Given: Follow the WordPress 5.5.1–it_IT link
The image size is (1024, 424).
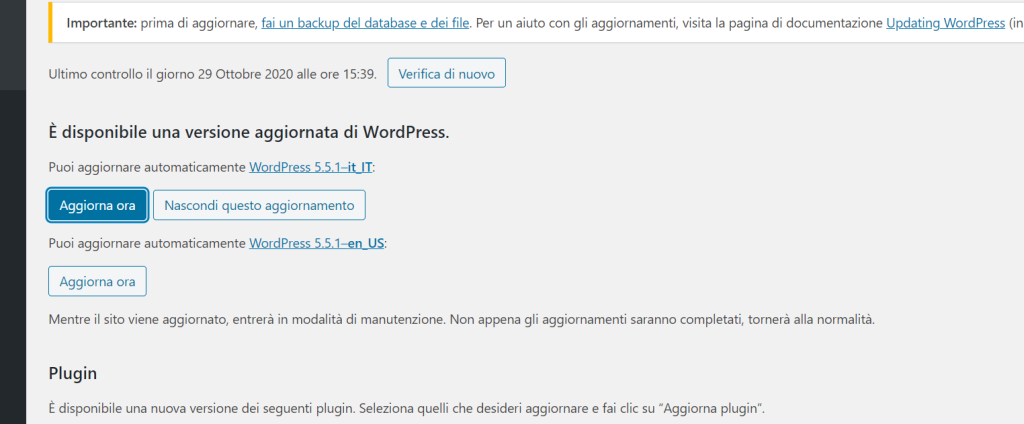Looking at the screenshot, I should (x=310, y=168).
